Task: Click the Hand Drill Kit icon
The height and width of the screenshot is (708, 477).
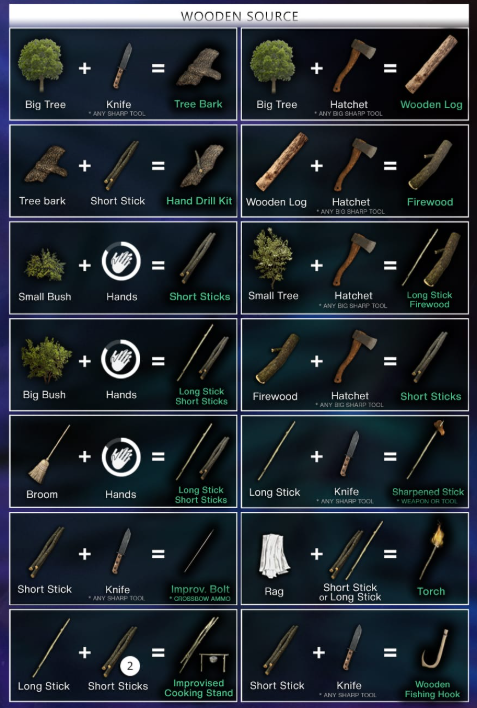Action: (202, 166)
